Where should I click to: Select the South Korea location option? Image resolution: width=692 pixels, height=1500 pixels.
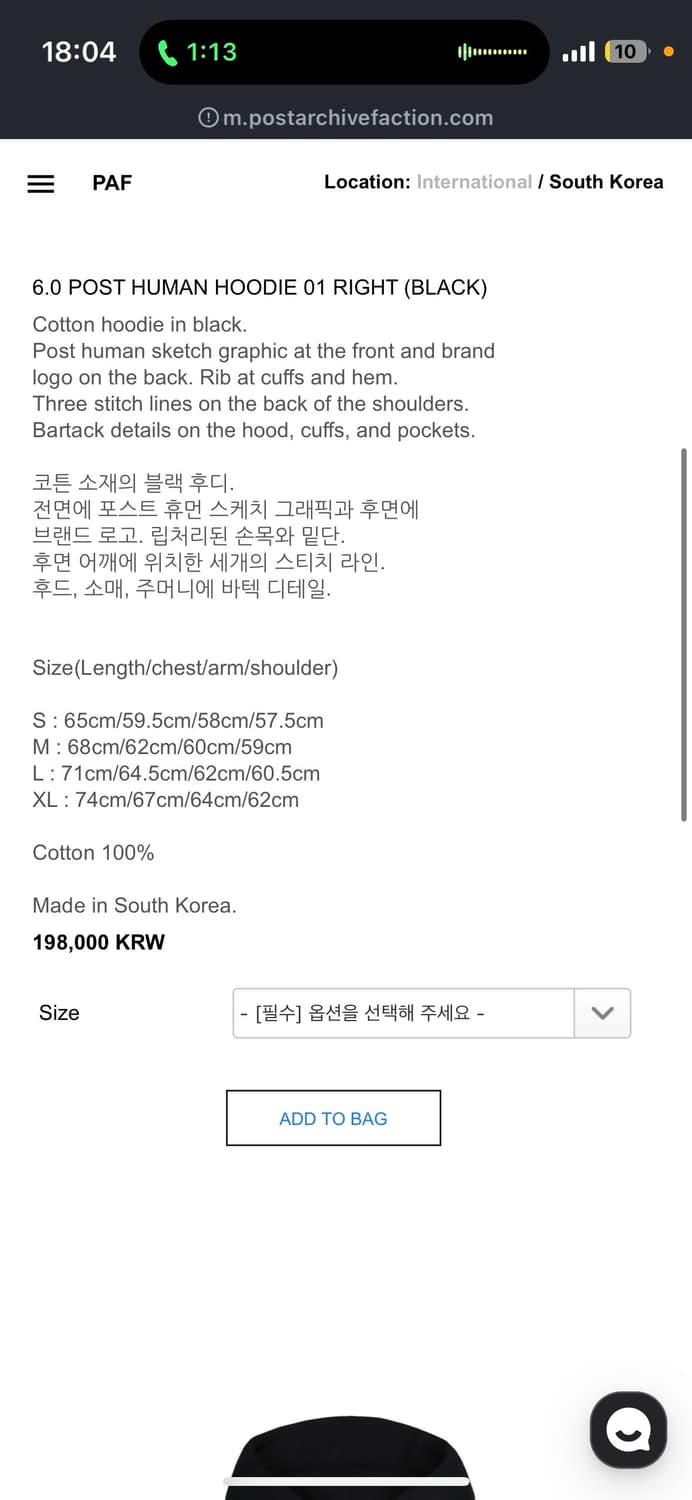(606, 181)
